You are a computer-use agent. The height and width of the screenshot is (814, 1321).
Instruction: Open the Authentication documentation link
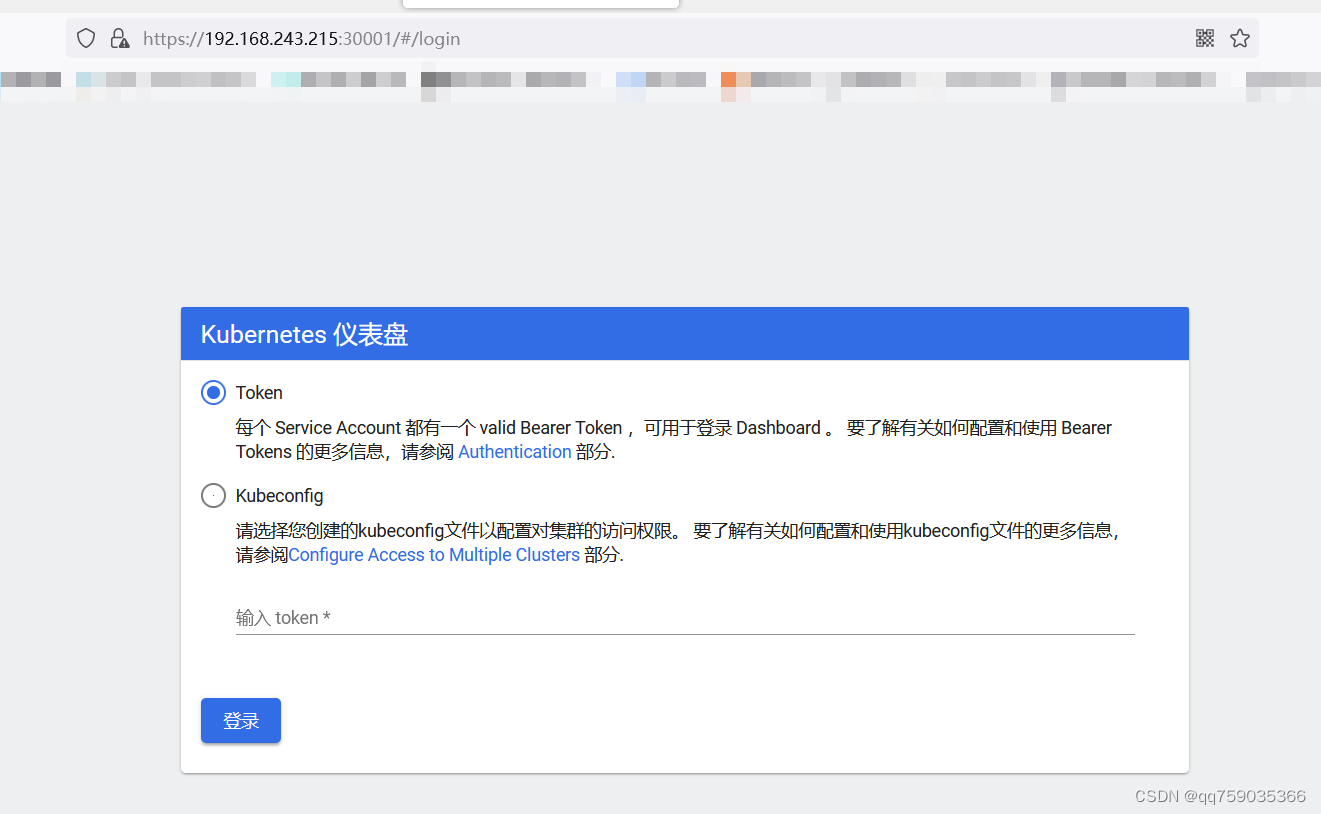click(x=515, y=452)
